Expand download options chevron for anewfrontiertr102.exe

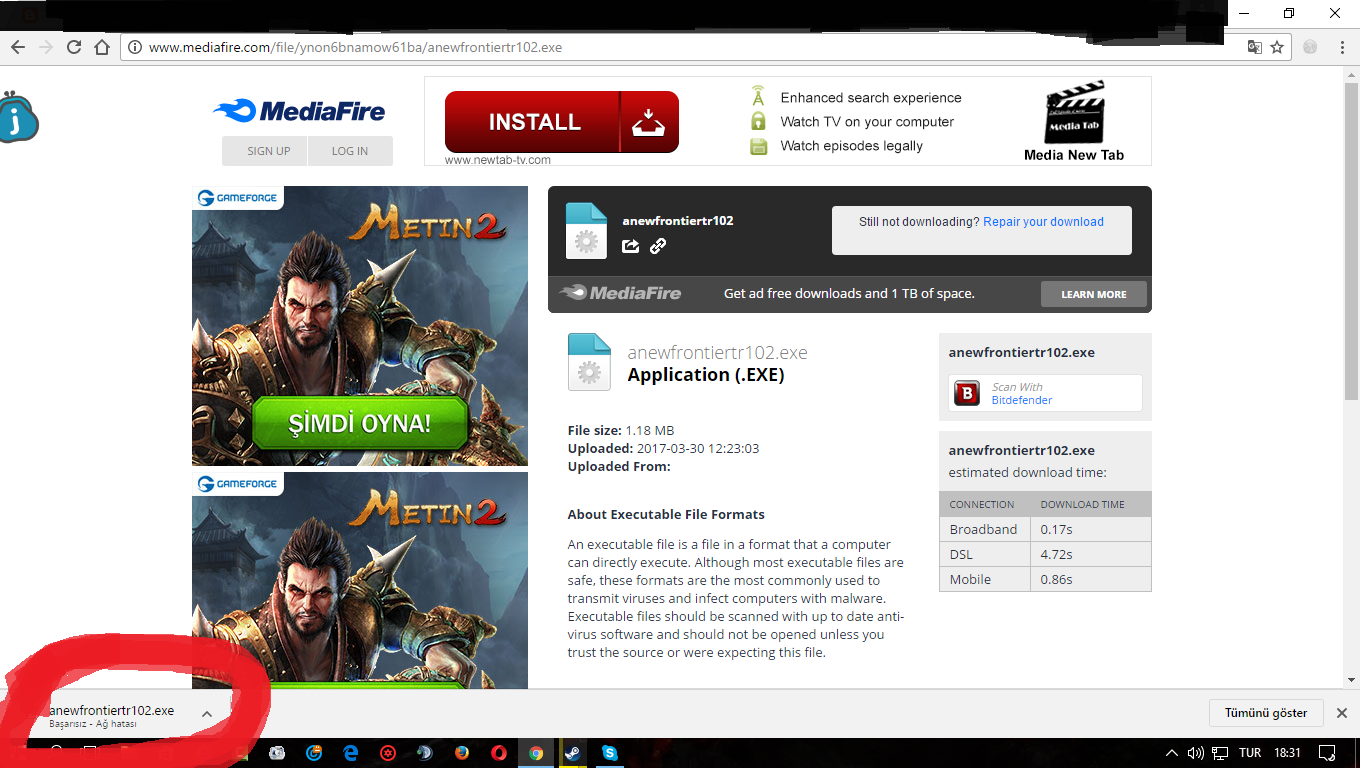(x=207, y=714)
